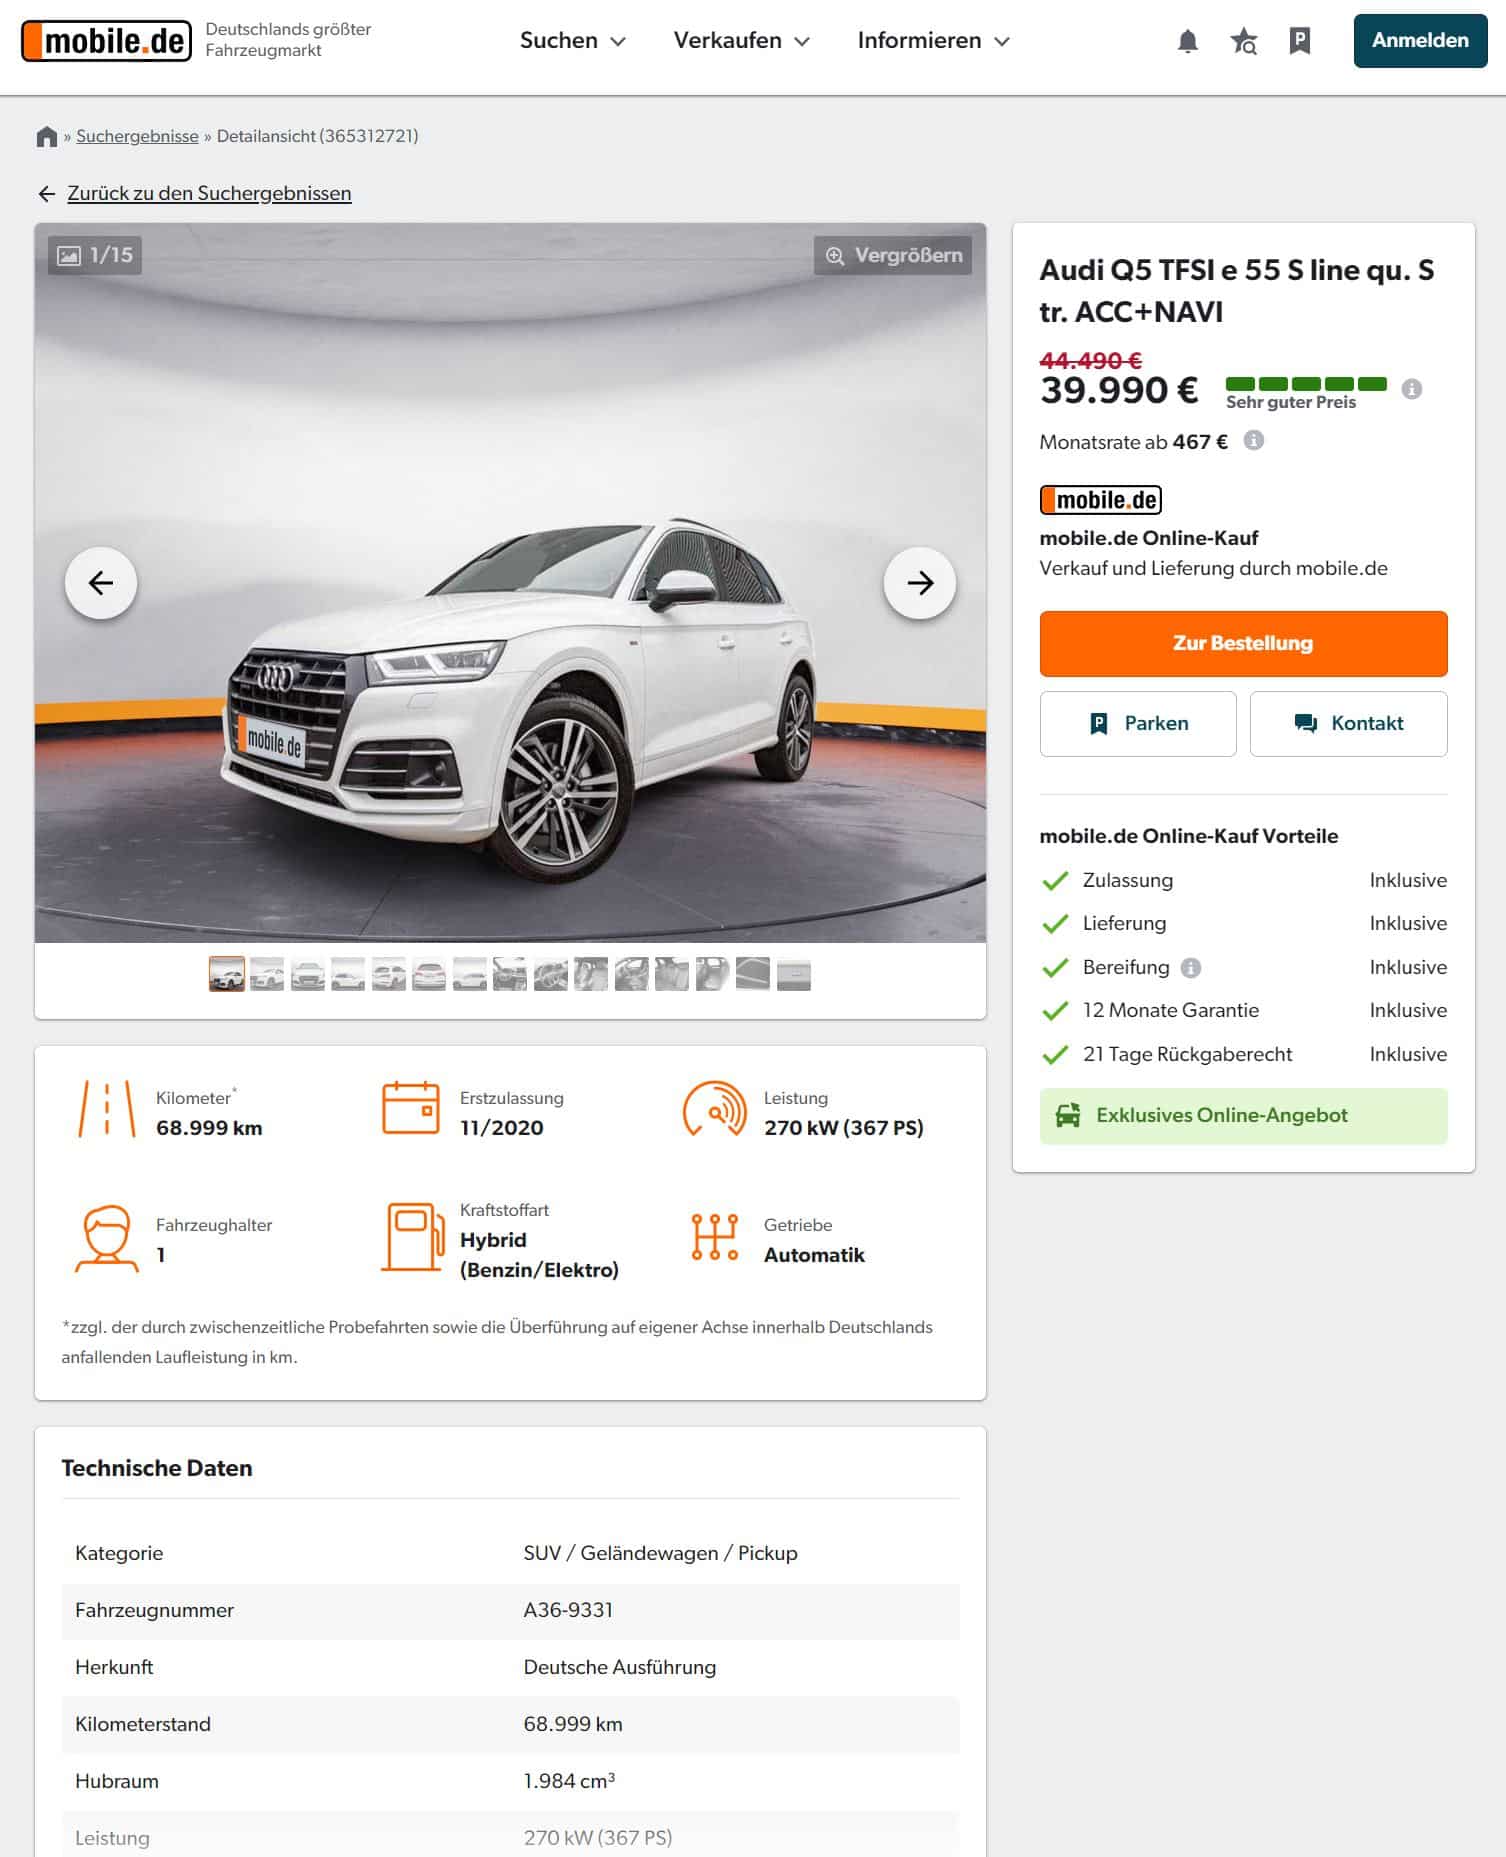Expand the Verkaufen menu
This screenshot has height=1857, width=1506.
click(x=741, y=41)
